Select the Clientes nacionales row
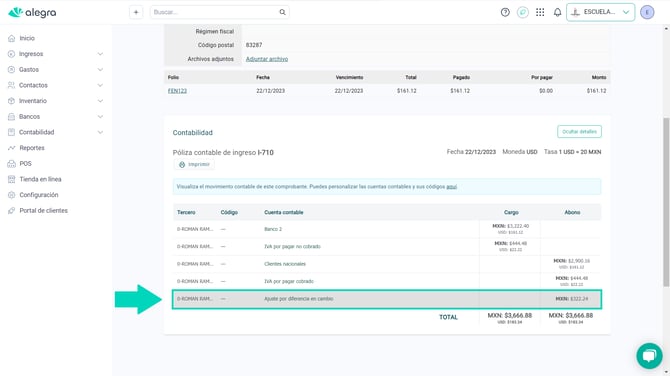670x376 pixels. coord(387,264)
